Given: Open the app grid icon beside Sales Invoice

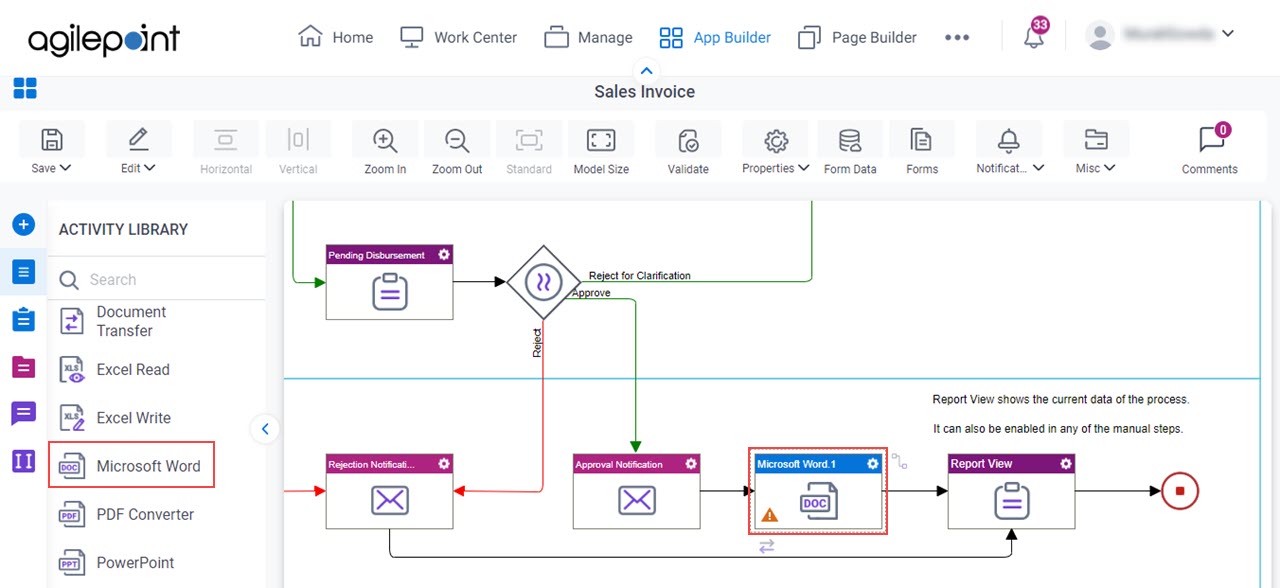Looking at the screenshot, I should pyautogui.click(x=25, y=88).
